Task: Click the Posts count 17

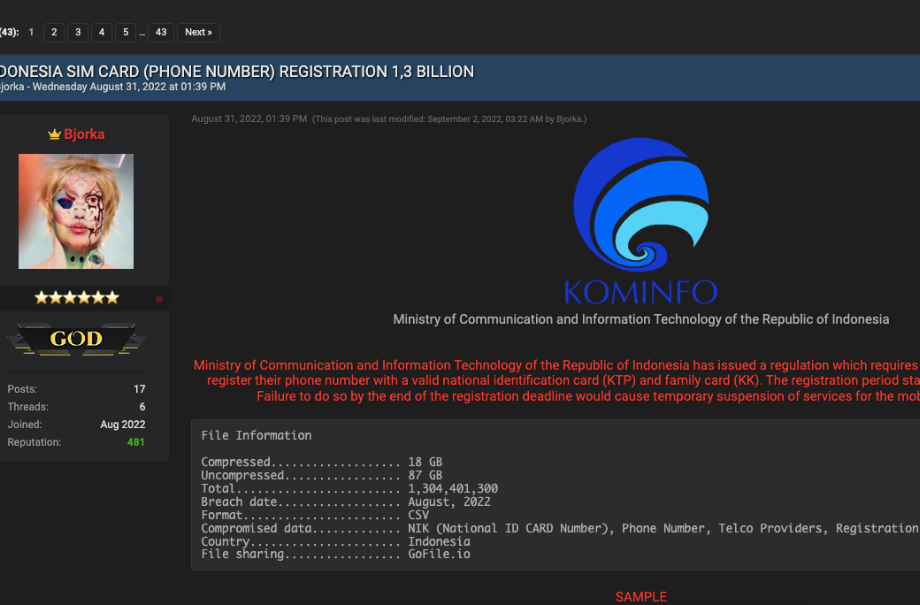Action: [x=139, y=389]
